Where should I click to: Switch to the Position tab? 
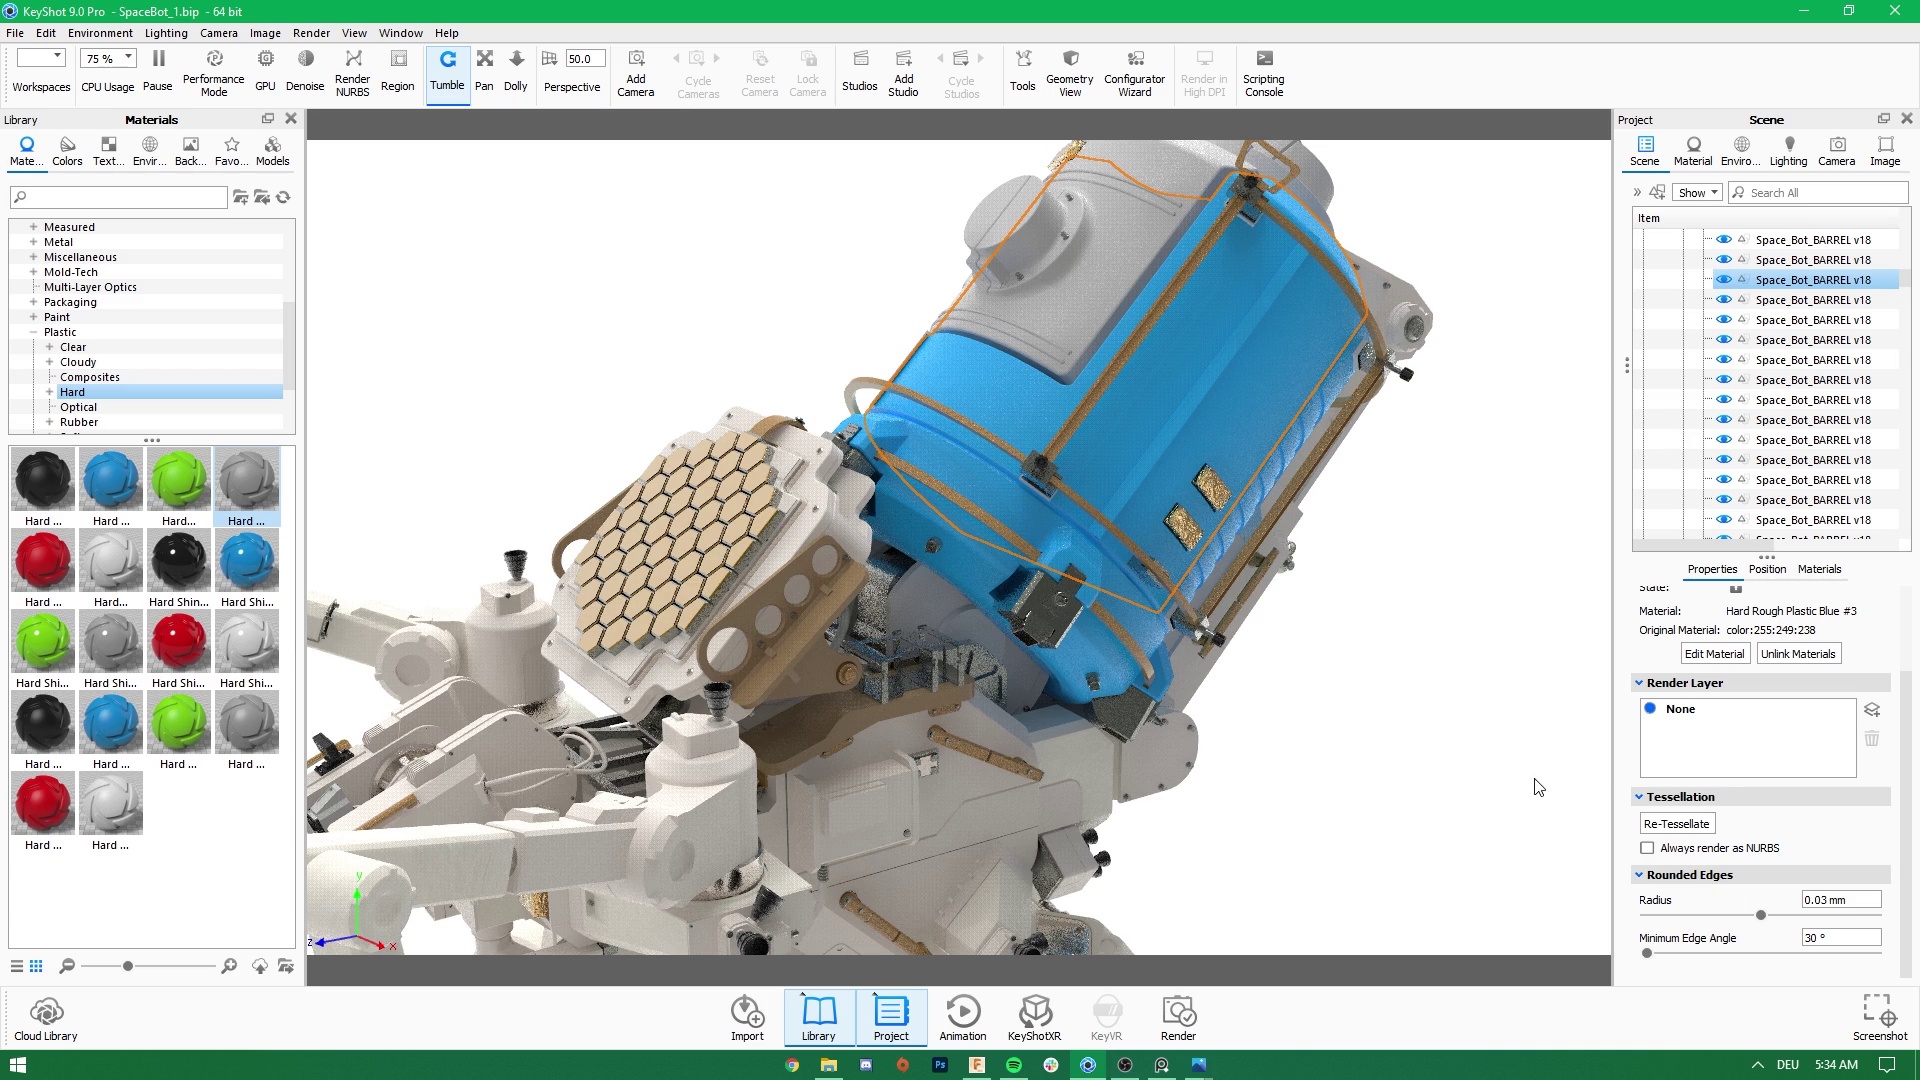pos(1767,569)
